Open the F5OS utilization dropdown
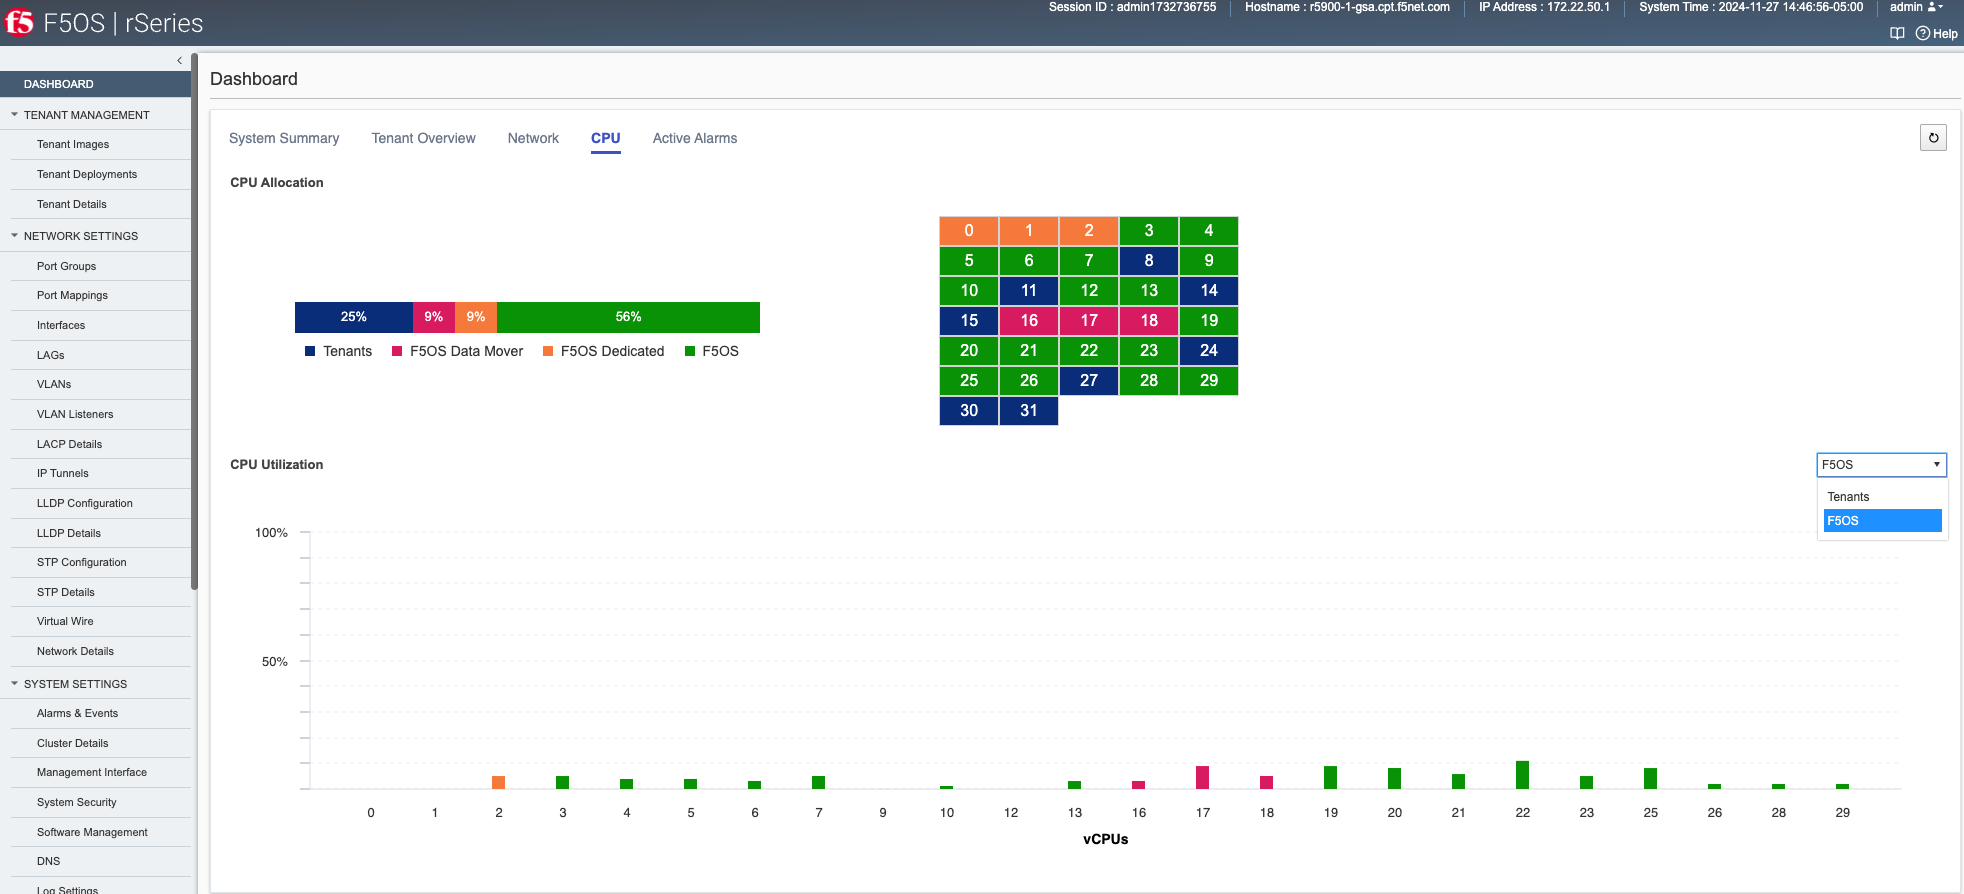The height and width of the screenshot is (894, 1964). coord(1881,465)
